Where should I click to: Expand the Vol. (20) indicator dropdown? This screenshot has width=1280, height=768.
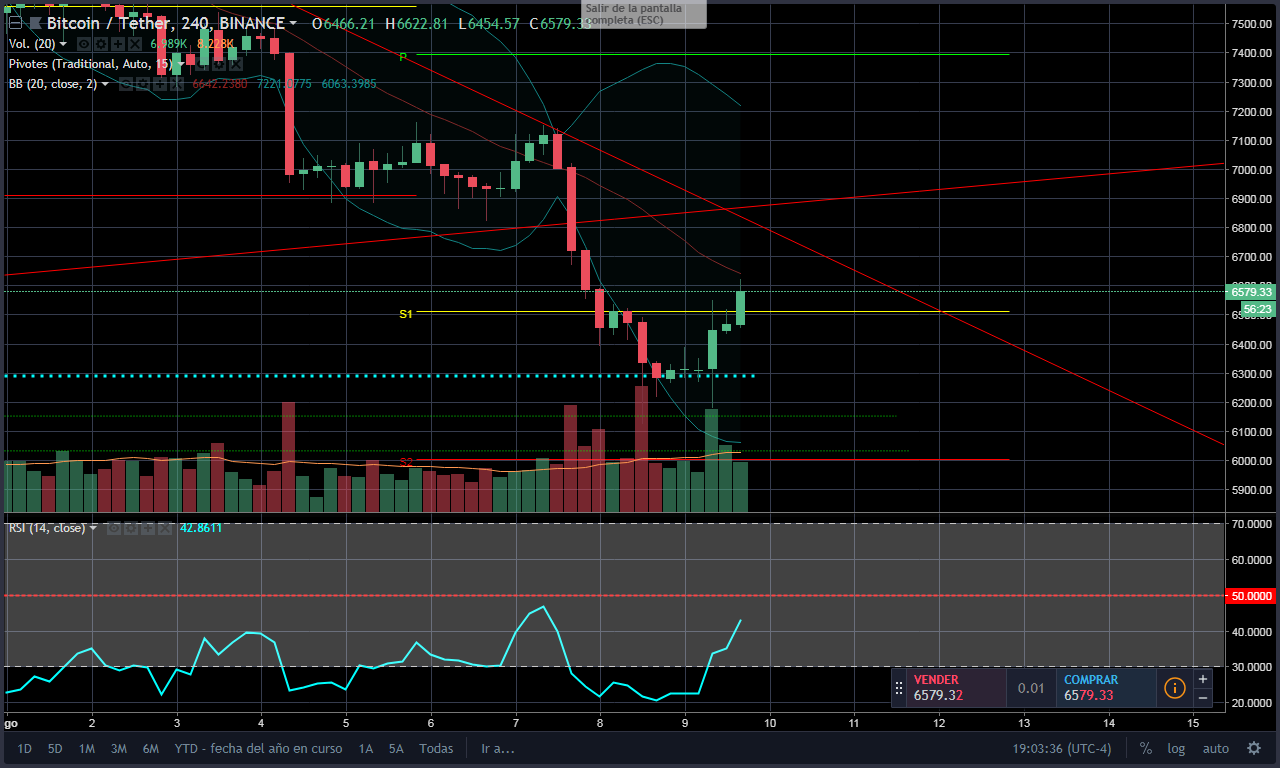pyautogui.click(x=63, y=44)
